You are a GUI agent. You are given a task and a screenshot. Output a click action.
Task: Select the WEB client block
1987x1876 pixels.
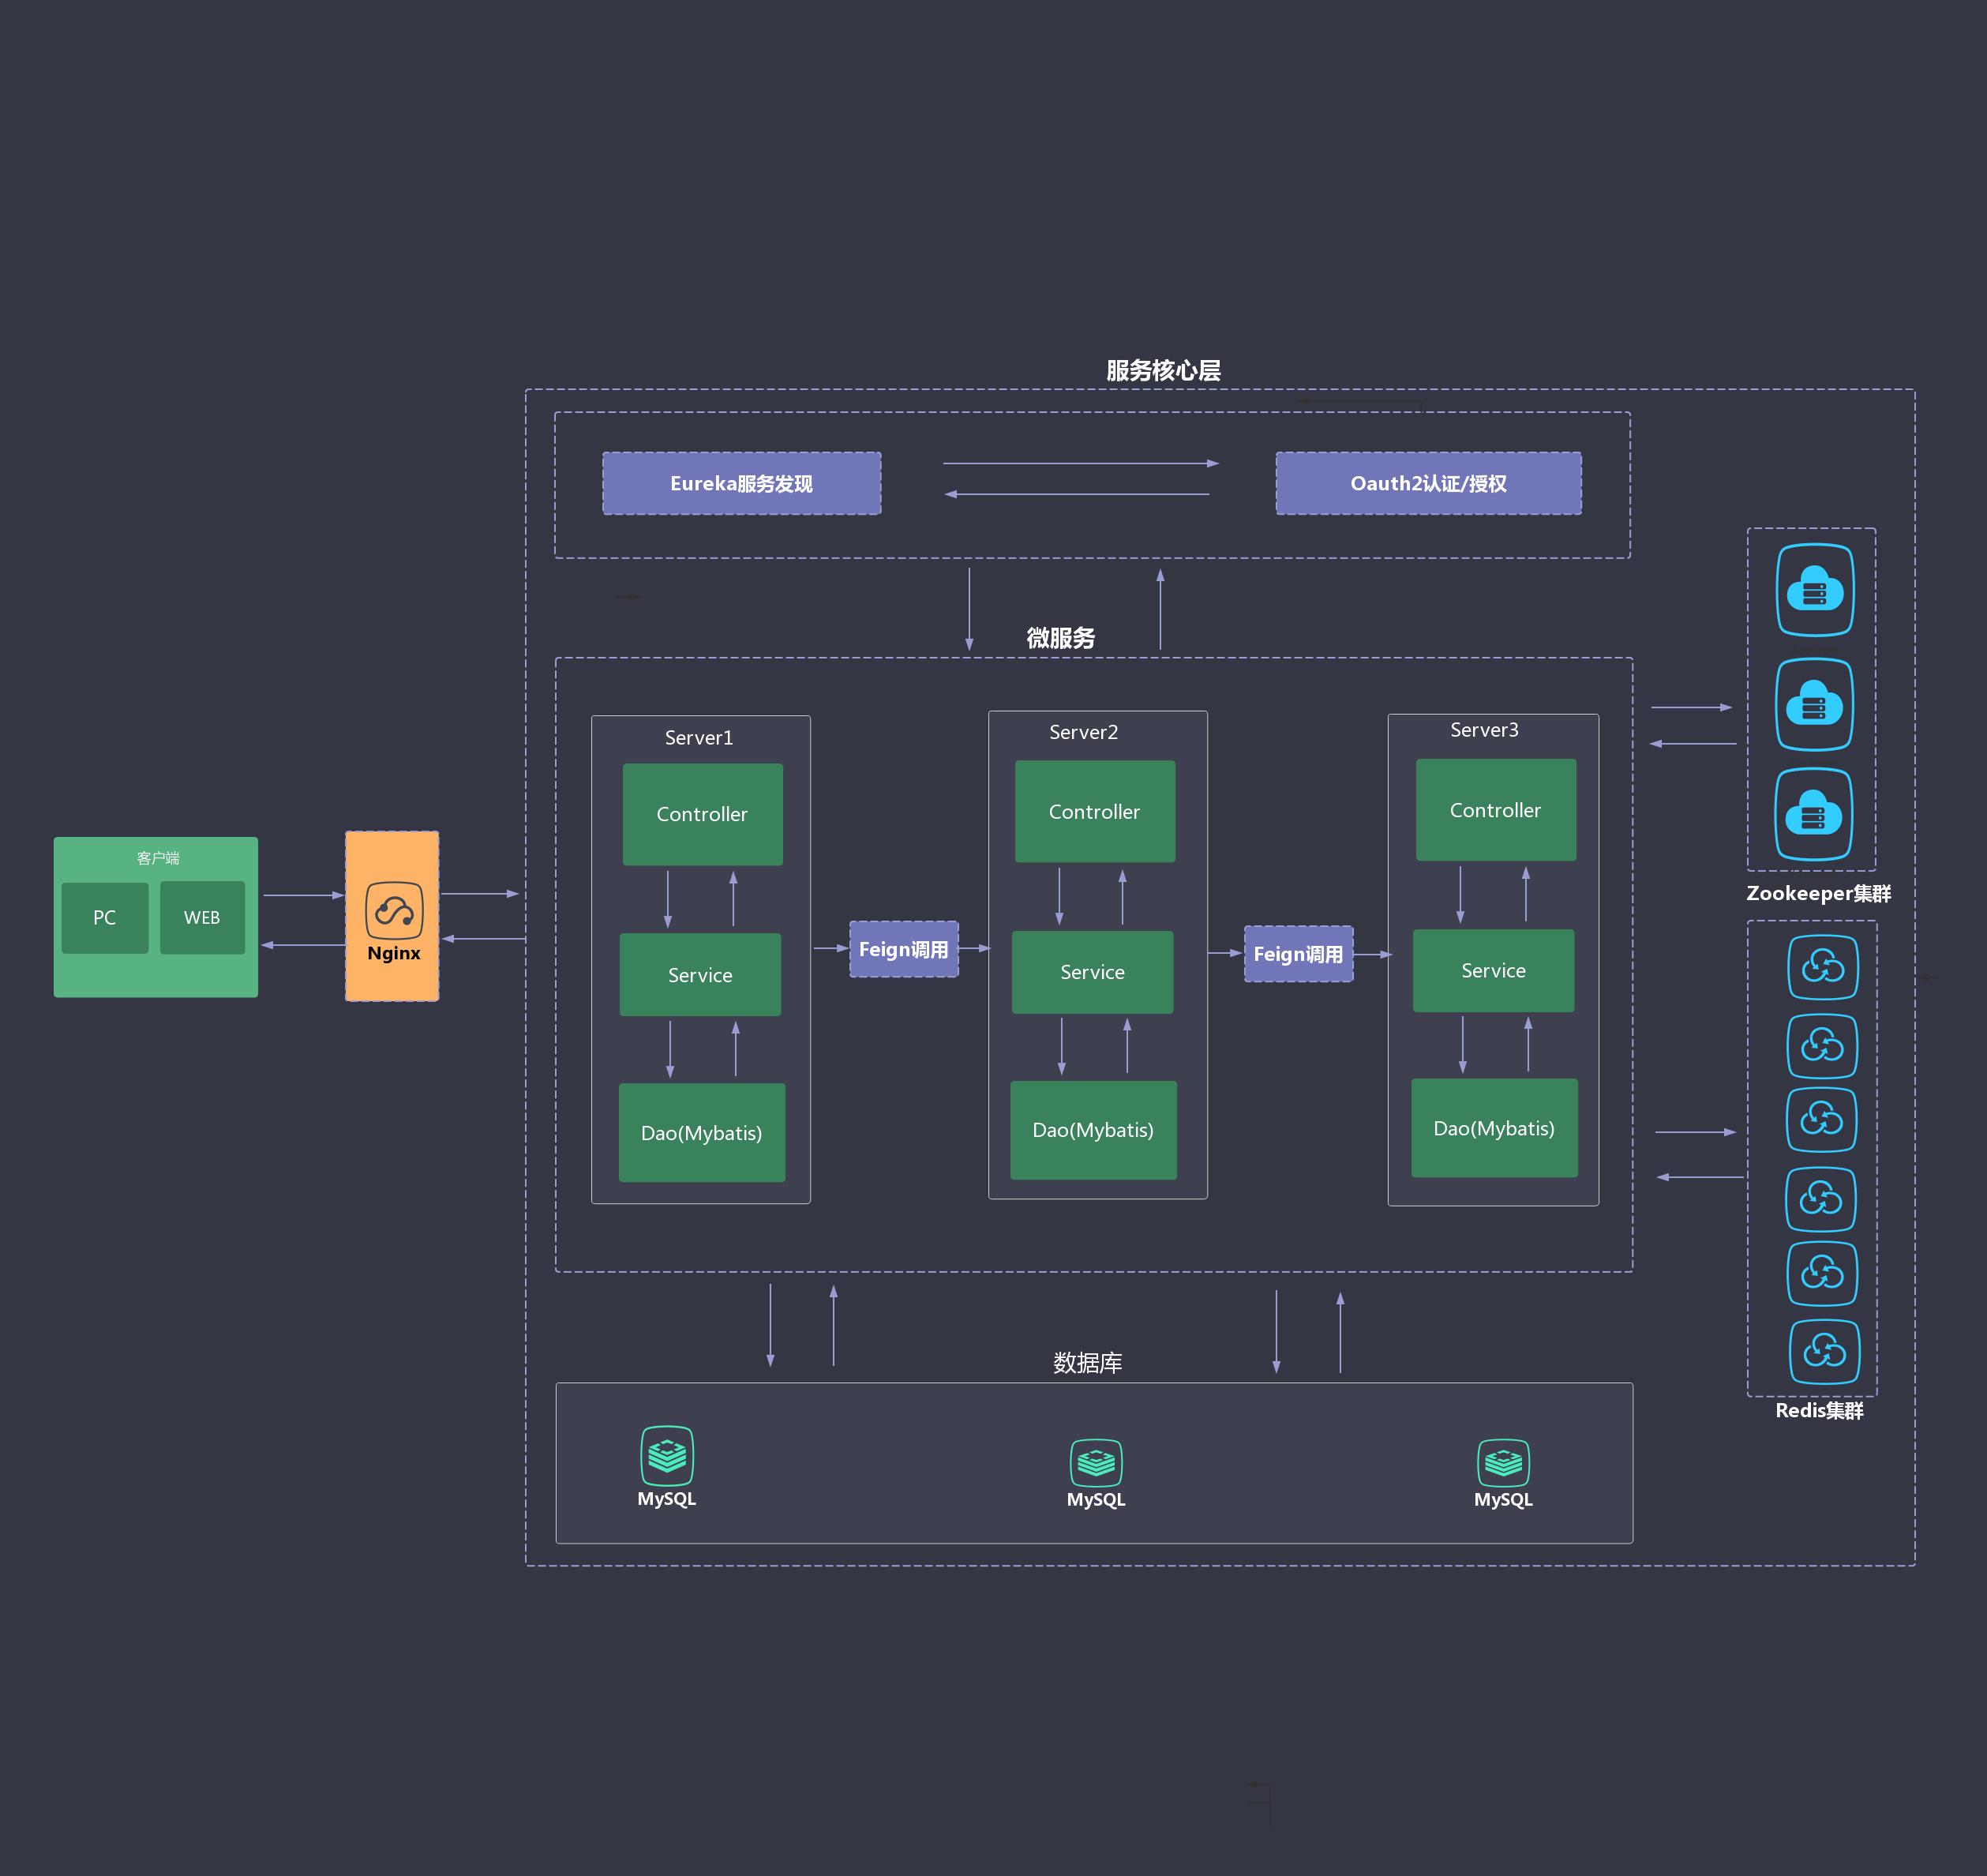(x=202, y=918)
